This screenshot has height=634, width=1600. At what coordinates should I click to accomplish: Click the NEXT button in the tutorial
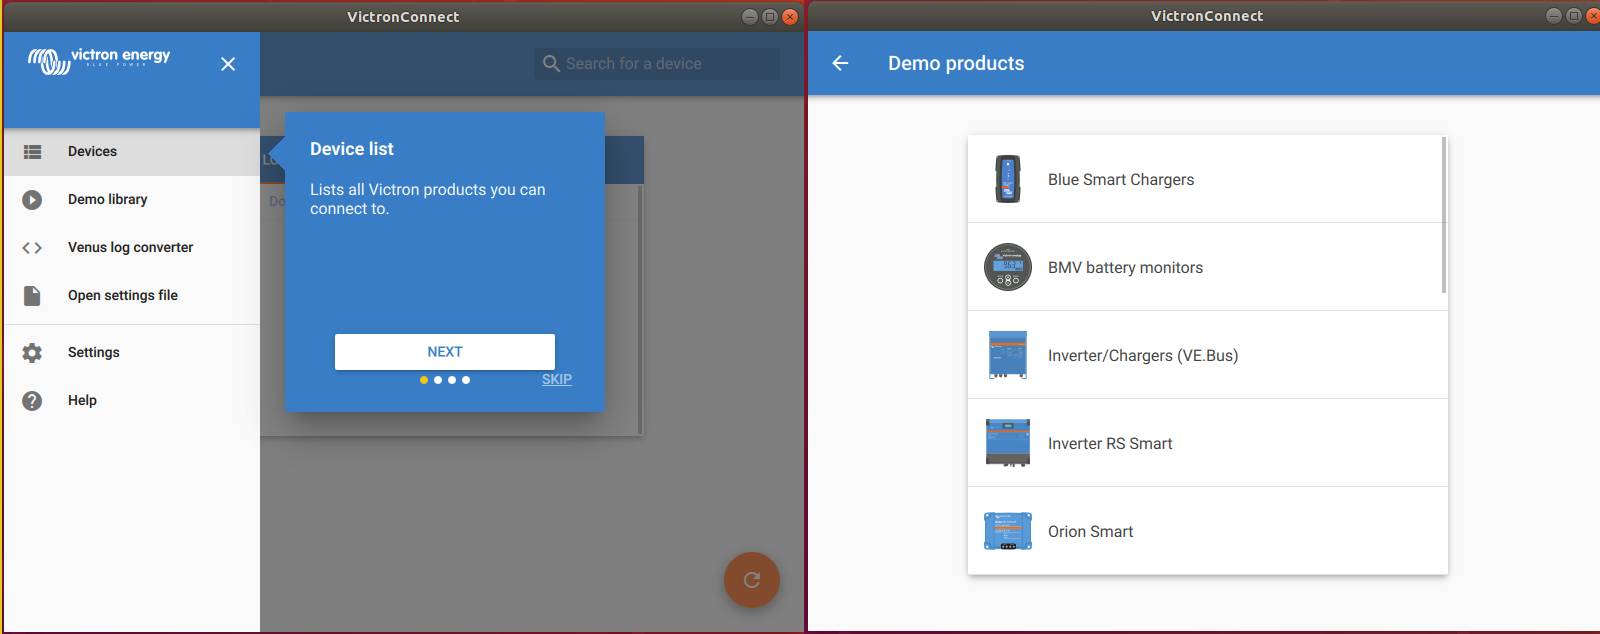click(445, 352)
